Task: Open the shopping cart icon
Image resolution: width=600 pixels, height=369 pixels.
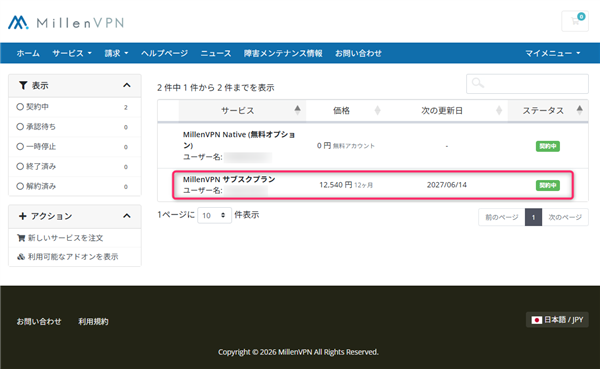Action: 575,21
